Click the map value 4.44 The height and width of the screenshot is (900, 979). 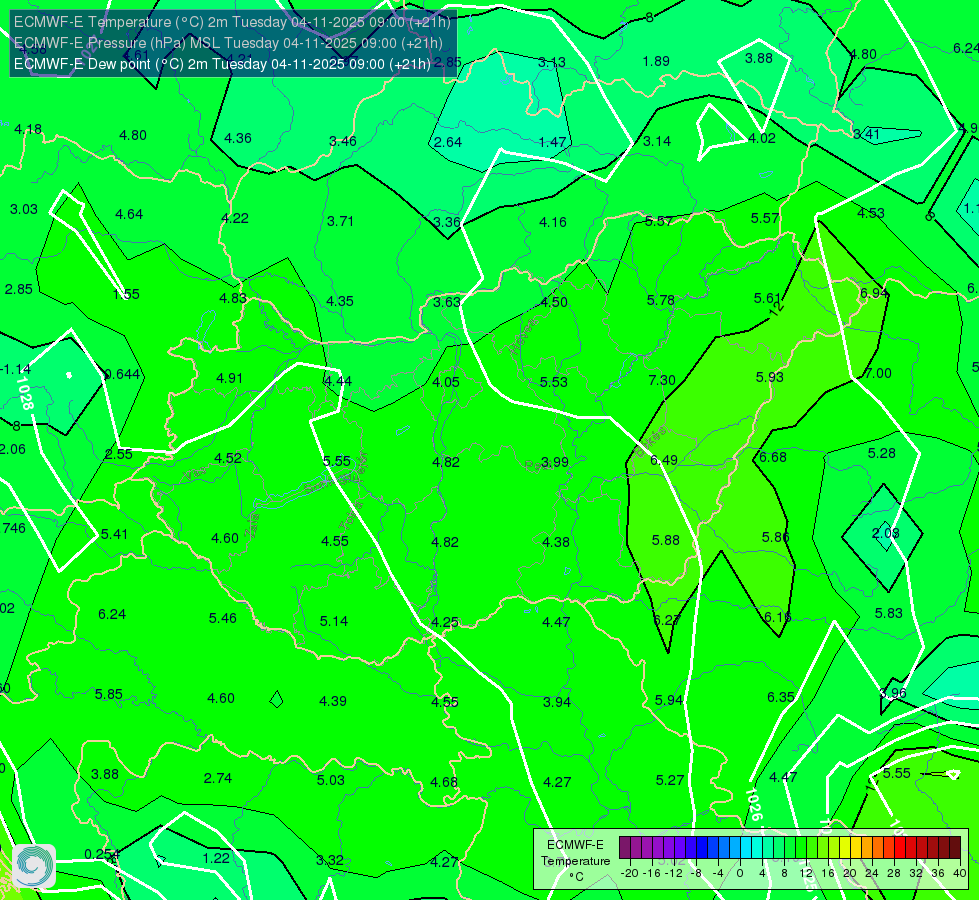coord(338,381)
